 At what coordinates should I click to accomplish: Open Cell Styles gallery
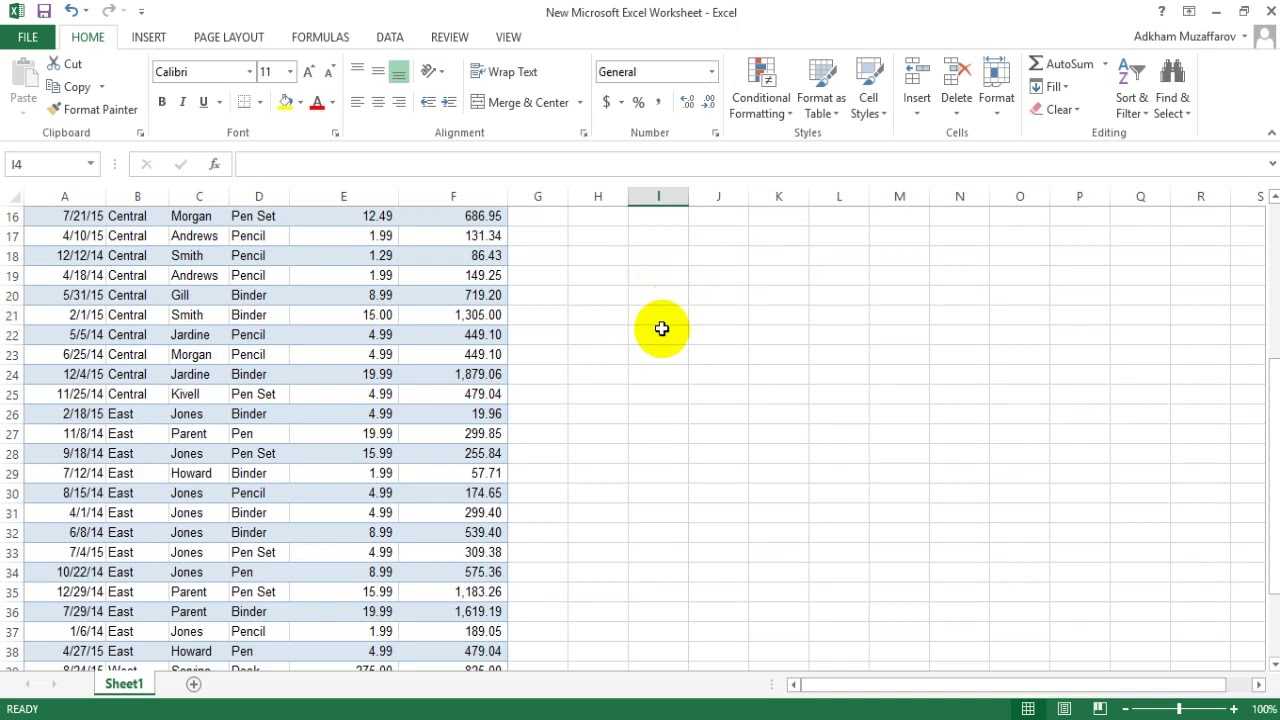pos(869,89)
